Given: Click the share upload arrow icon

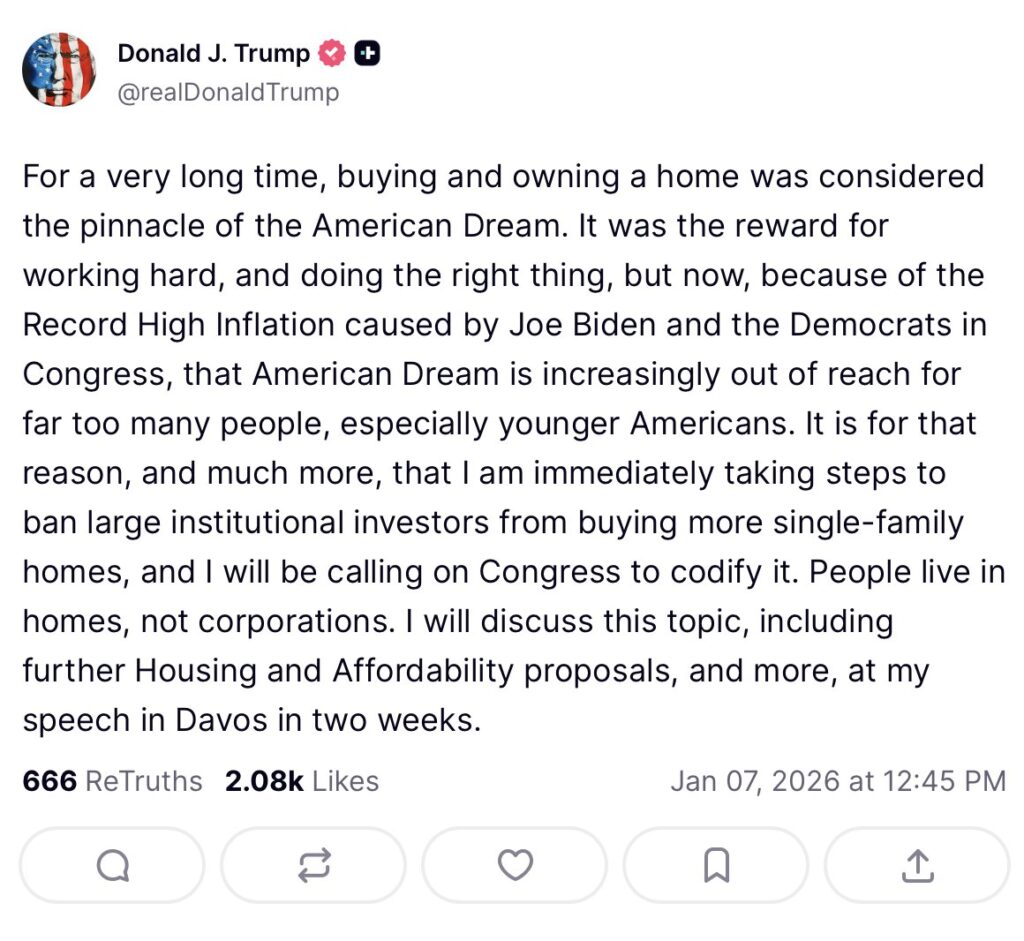Looking at the screenshot, I should click(916, 865).
